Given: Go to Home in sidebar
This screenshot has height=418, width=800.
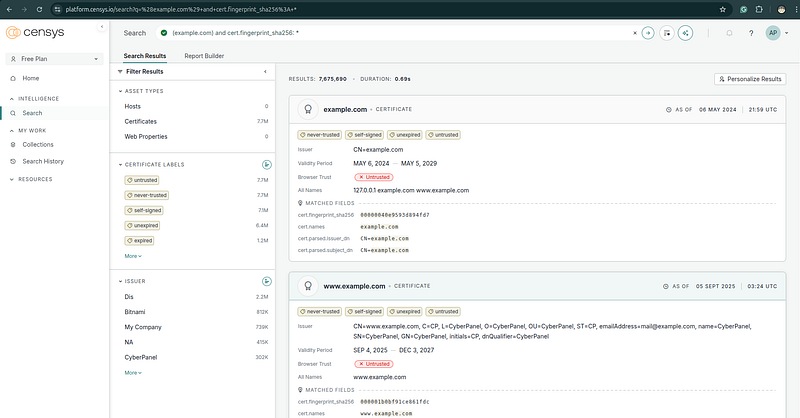Looking at the screenshot, I should click(x=31, y=78).
